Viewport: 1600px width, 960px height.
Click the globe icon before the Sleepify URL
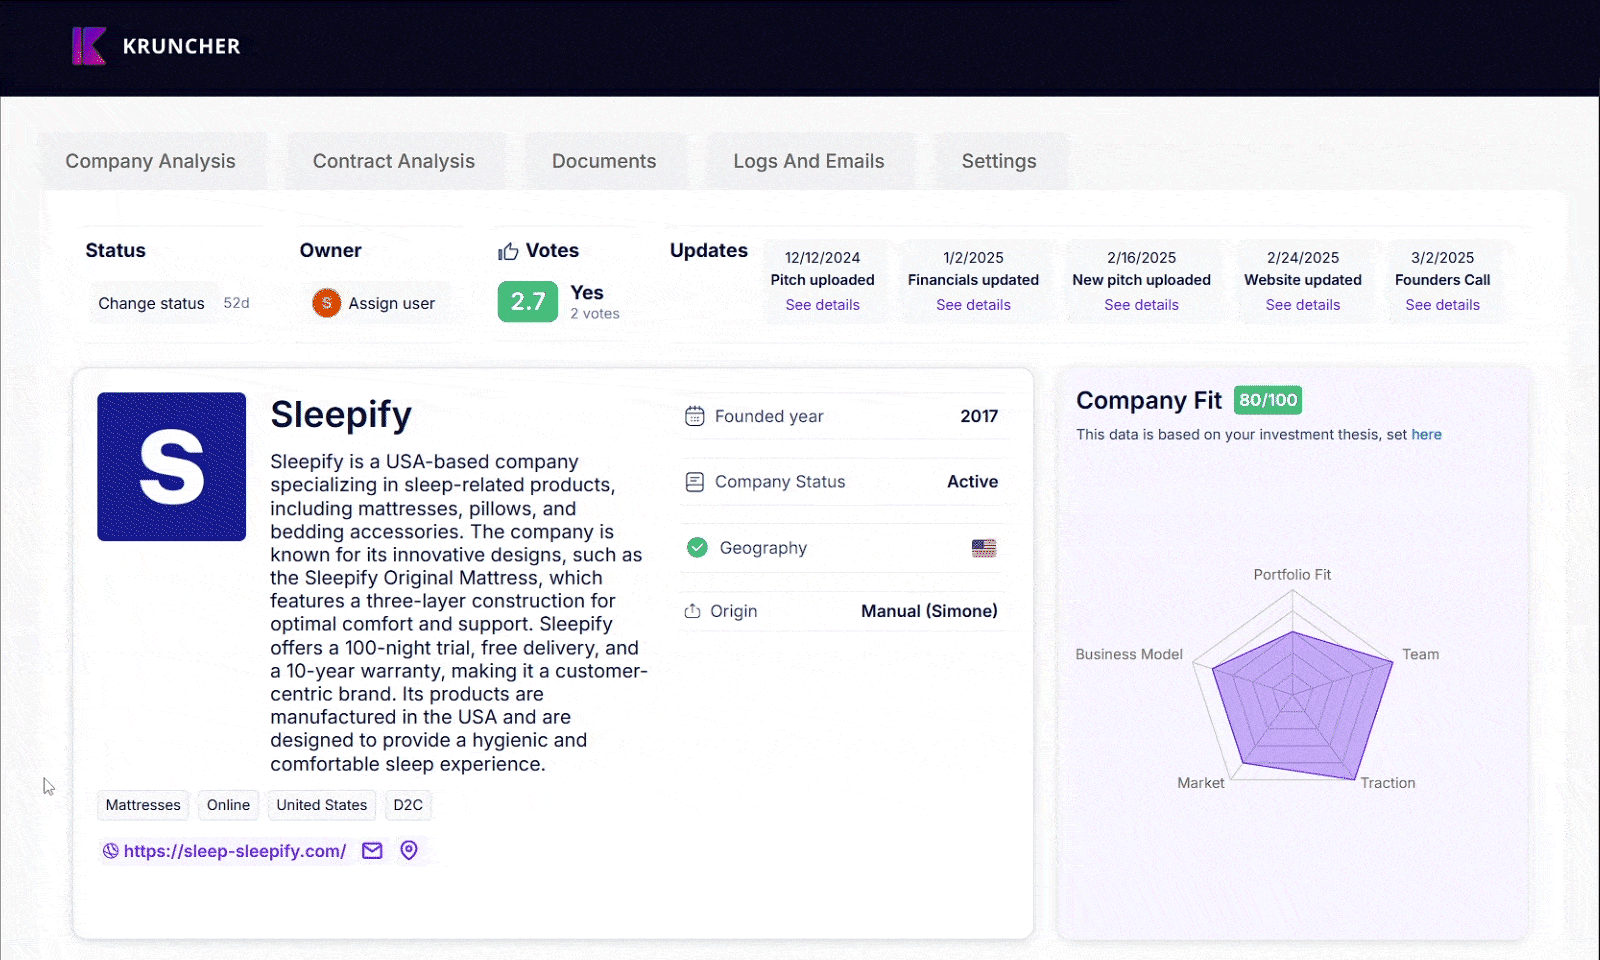click(111, 851)
